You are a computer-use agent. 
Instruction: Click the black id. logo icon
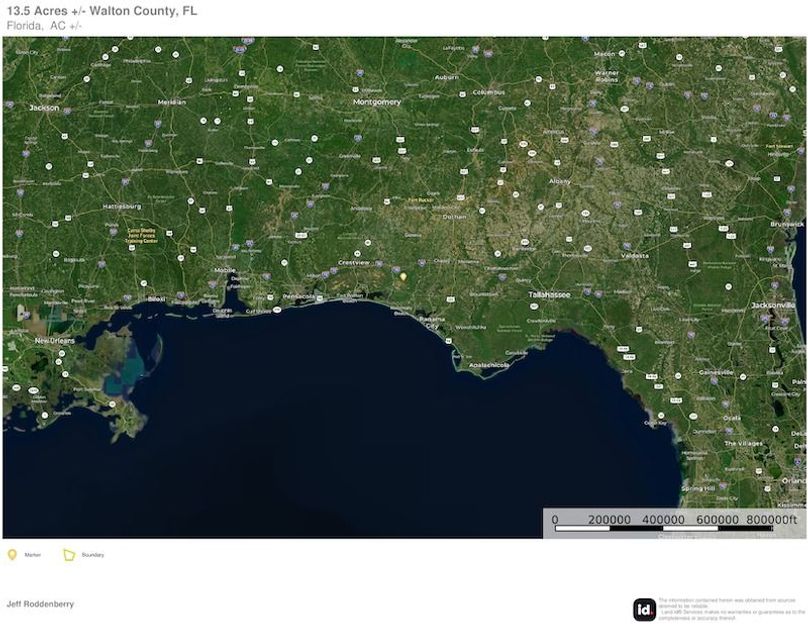(x=645, y=609)
